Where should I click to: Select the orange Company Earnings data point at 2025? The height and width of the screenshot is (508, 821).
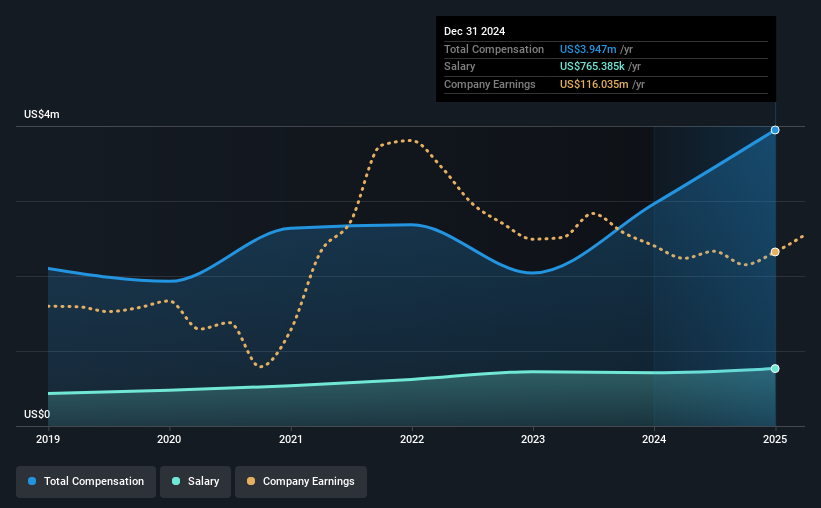(x=775, y=252)
